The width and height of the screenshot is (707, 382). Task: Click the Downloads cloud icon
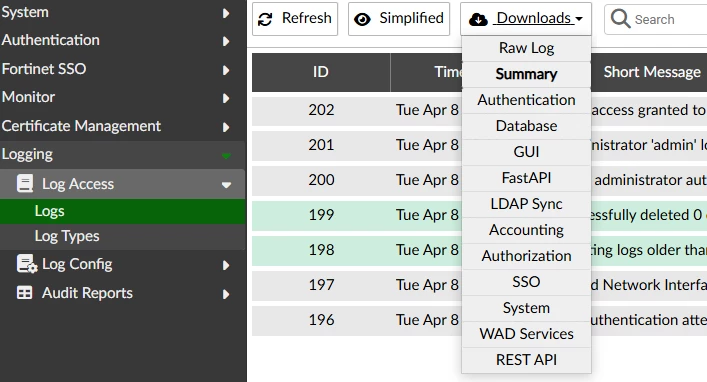(478, 19)
